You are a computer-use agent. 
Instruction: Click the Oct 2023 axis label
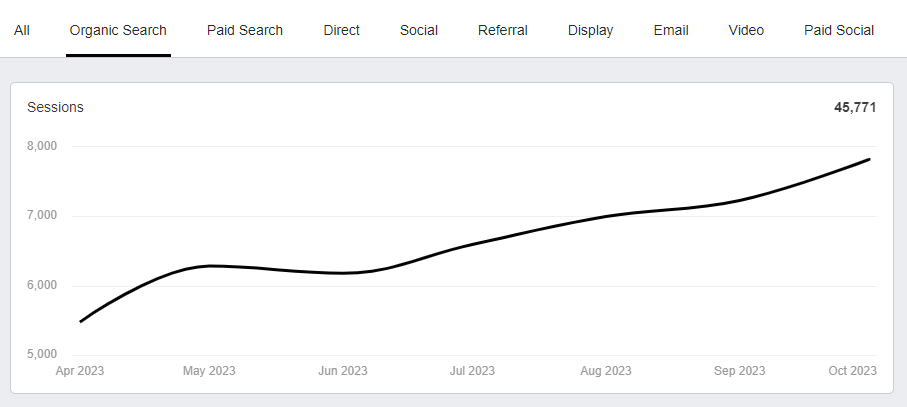[853, 371]
